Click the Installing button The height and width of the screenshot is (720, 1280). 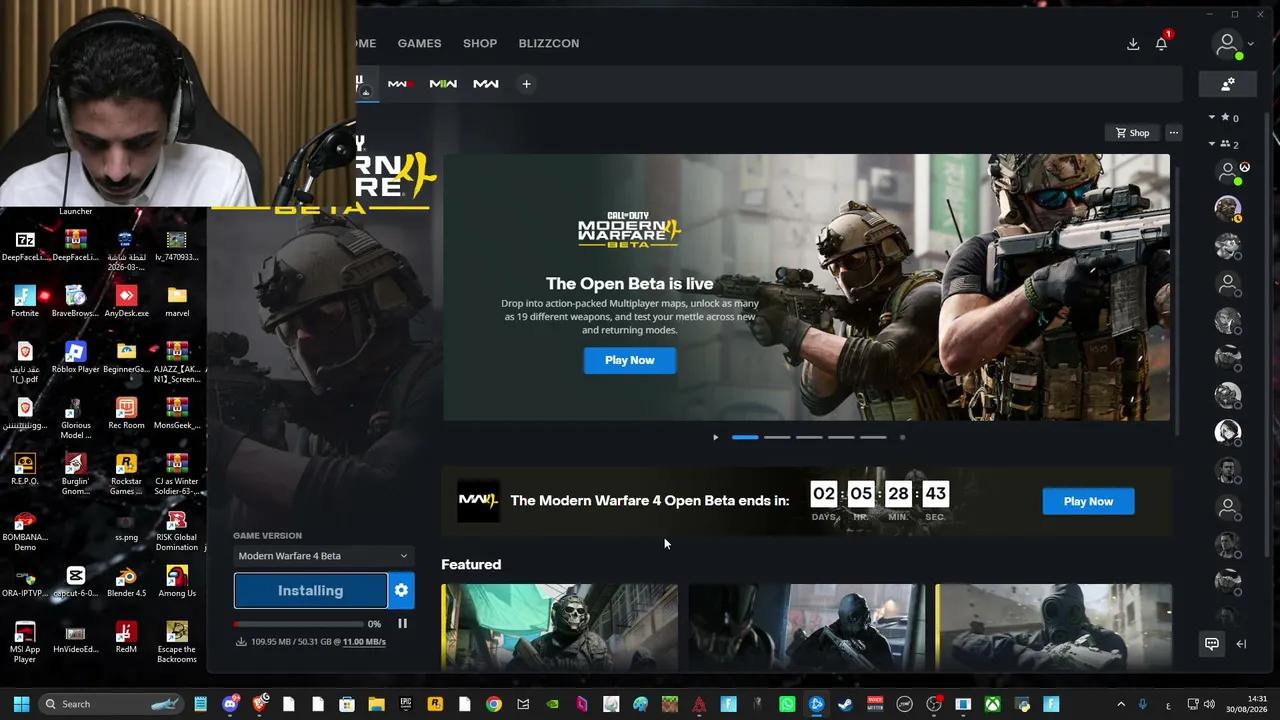pyautogui.click(x=310, y=591)
